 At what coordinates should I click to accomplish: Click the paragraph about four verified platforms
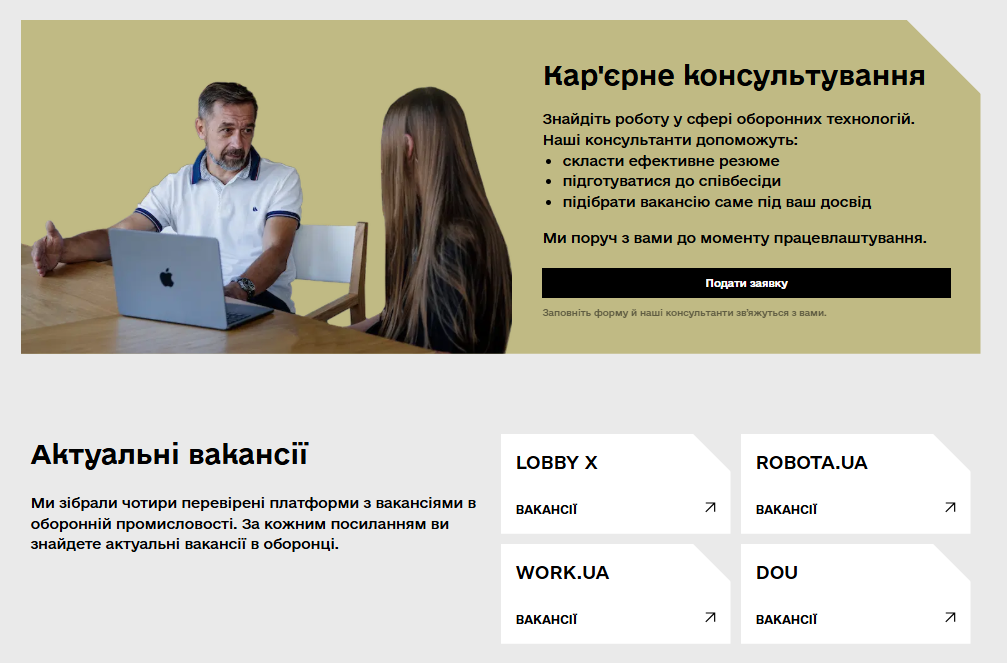[x=254, y=524]
